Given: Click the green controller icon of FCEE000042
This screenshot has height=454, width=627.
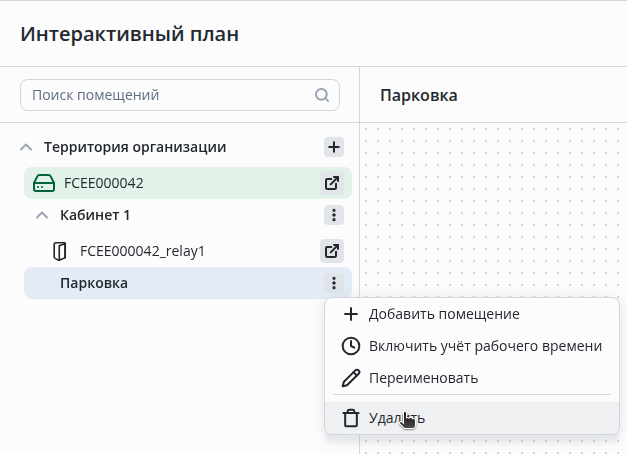Looking at the screenshot, I should coord(44,183).
